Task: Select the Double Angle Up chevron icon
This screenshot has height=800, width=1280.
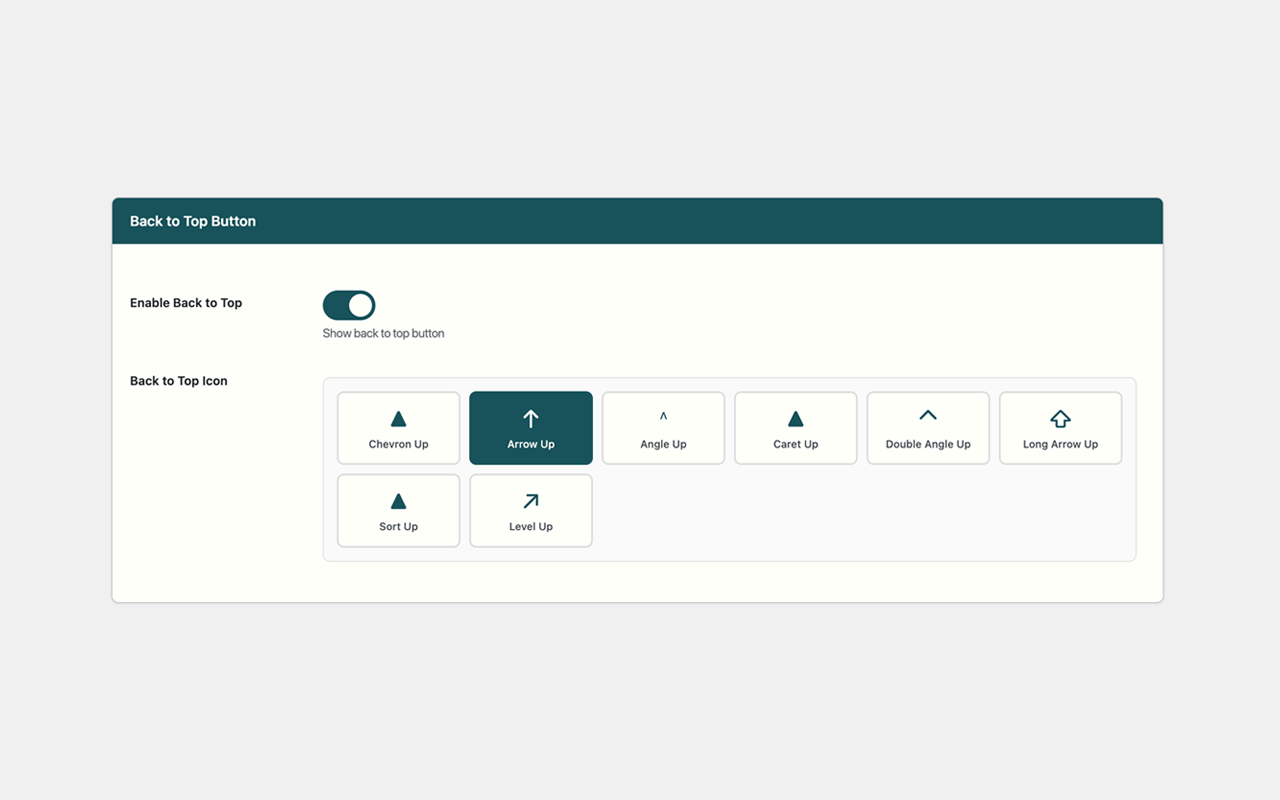Action: pyautogui.click(x=927, y=417)
